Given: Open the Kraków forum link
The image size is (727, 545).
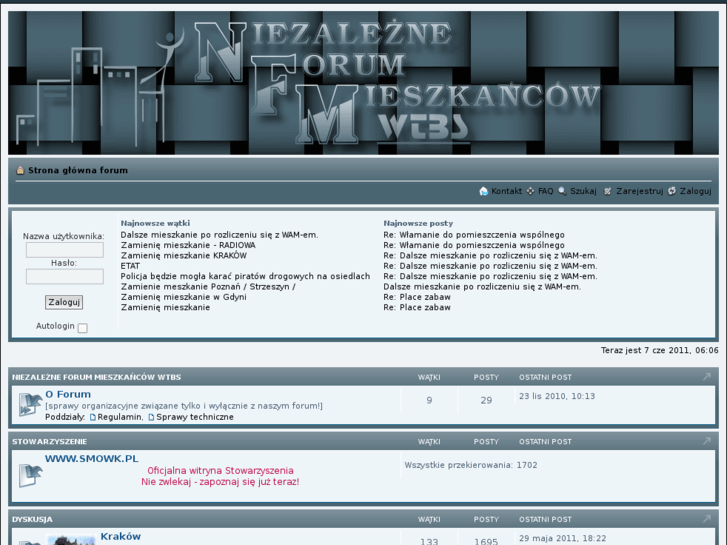Looking at the screenshot, I should tap(121, 537).
